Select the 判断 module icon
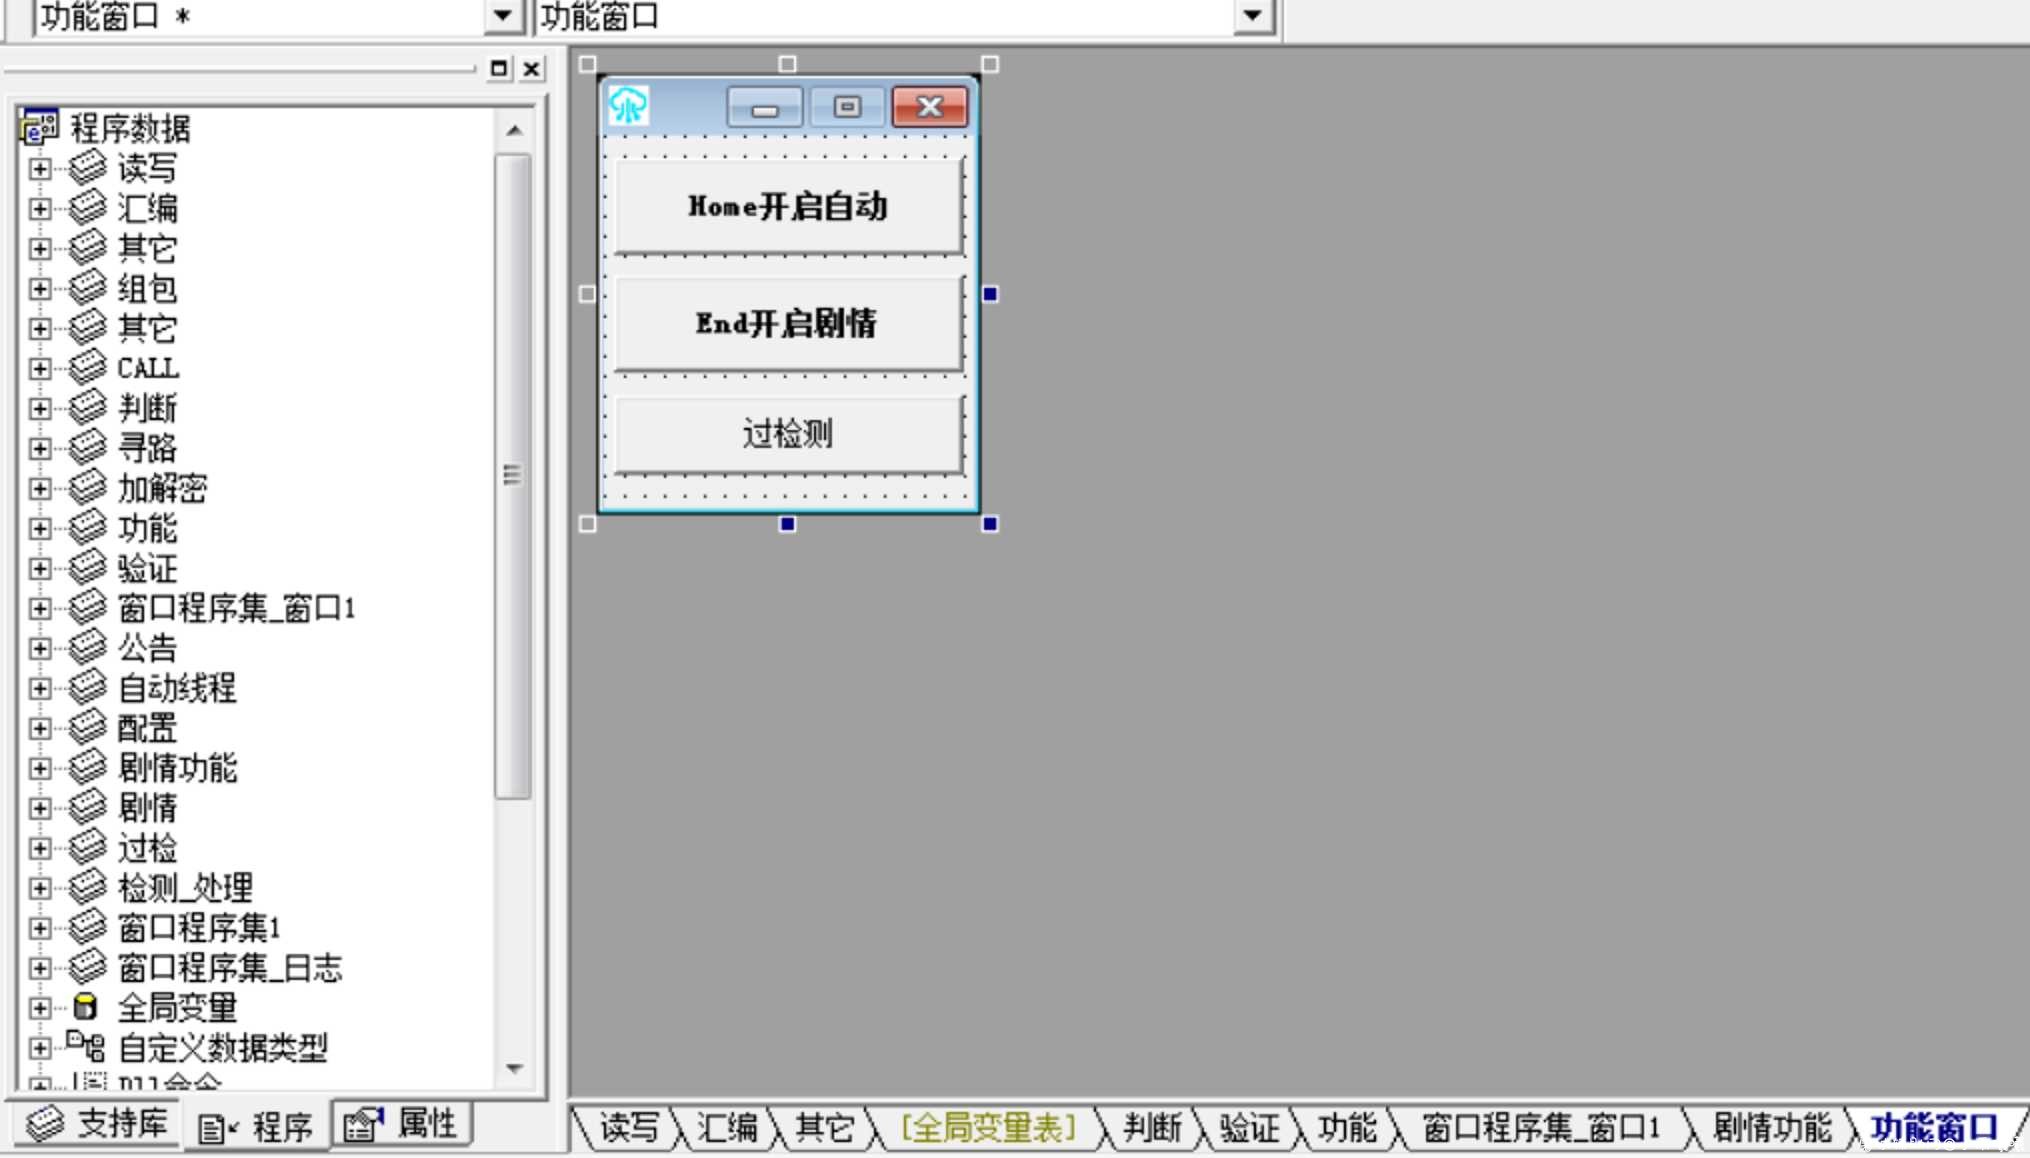 [x=88, y=407]
